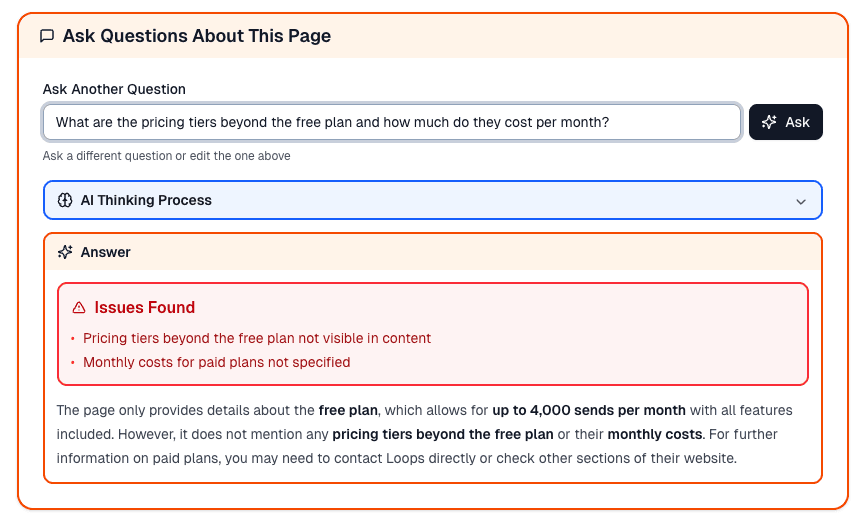Click the Ask Questions About This Page title

[197, 36]
